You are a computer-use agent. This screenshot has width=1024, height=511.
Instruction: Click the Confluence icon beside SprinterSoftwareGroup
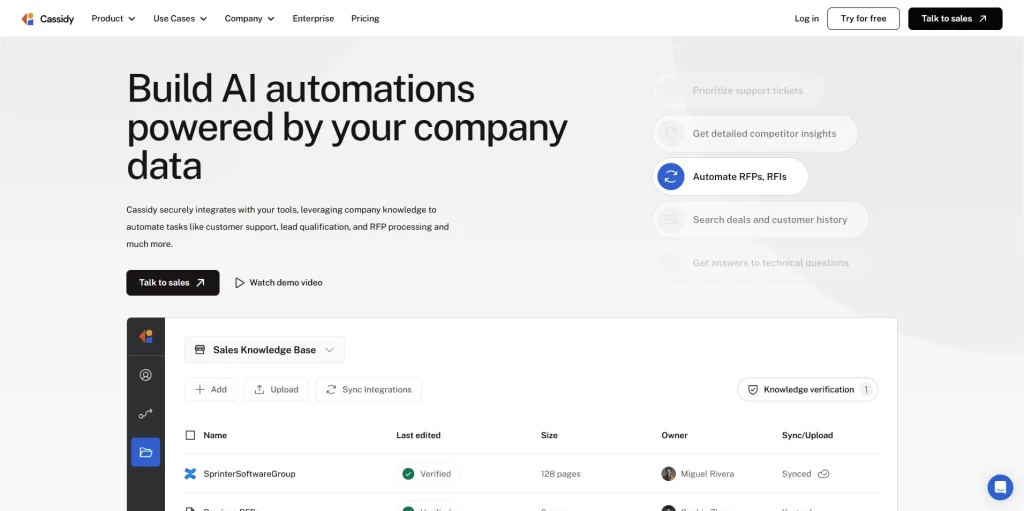[x=190, y=474]
